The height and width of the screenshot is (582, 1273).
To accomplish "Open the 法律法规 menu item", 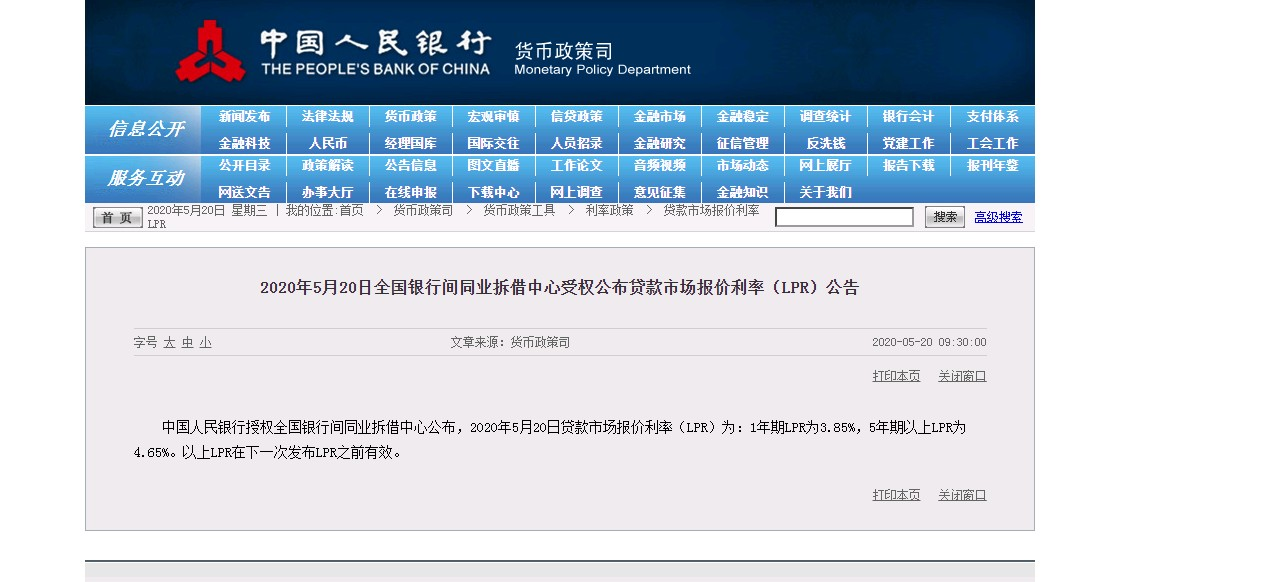I will pyautogui.click(x=327, y=117).
